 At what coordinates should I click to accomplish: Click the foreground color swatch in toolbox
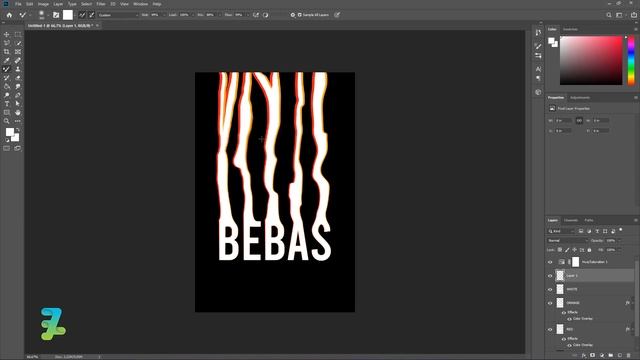coord(9,132)
